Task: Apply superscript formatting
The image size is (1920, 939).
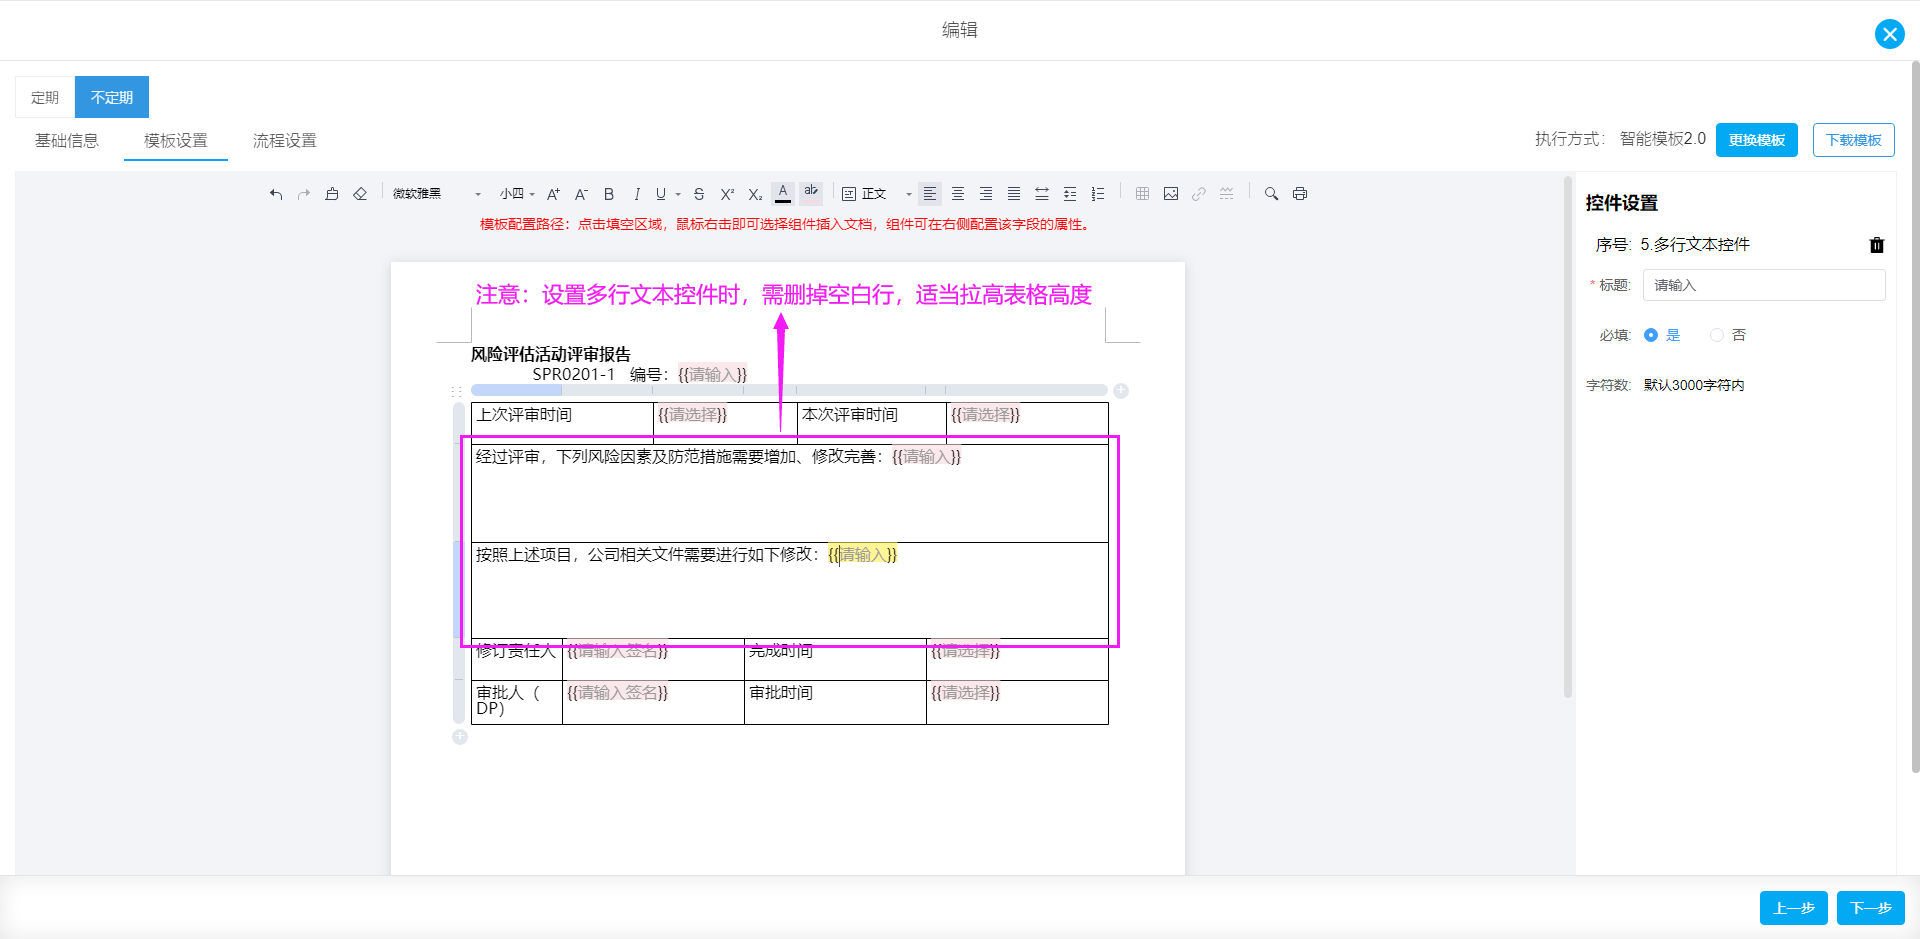Action: pos(727,194)
